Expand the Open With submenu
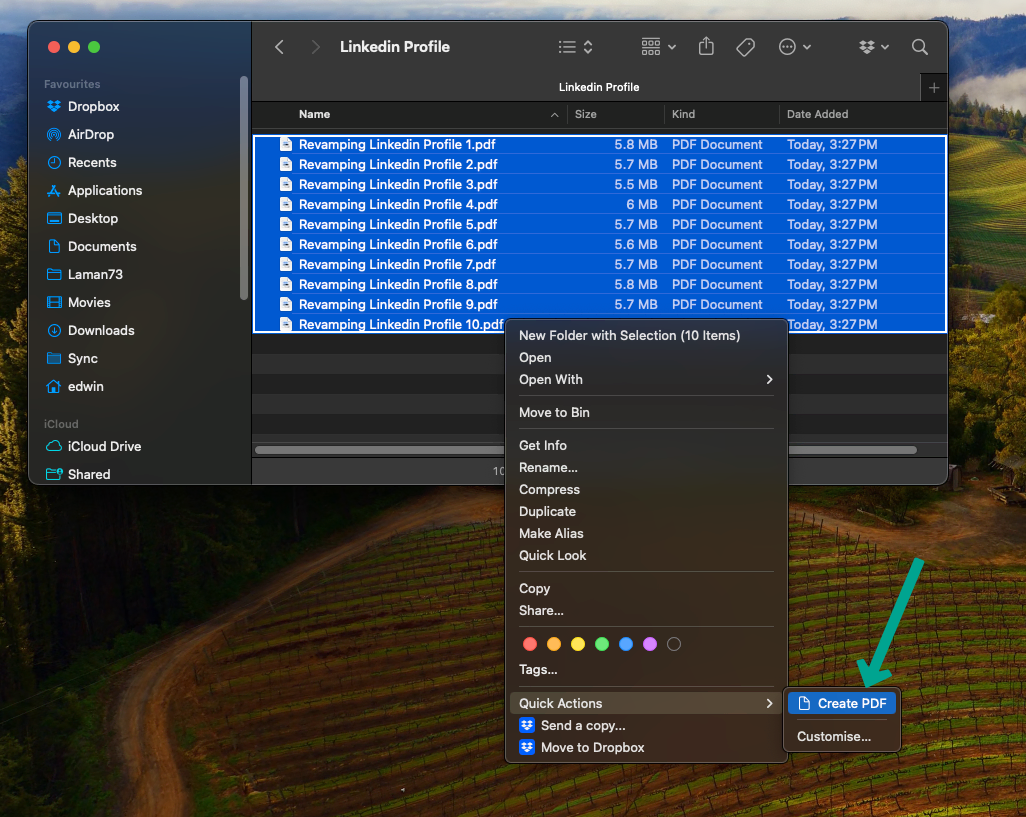This screenshot has width=1026, height=817. pos(646,380)
